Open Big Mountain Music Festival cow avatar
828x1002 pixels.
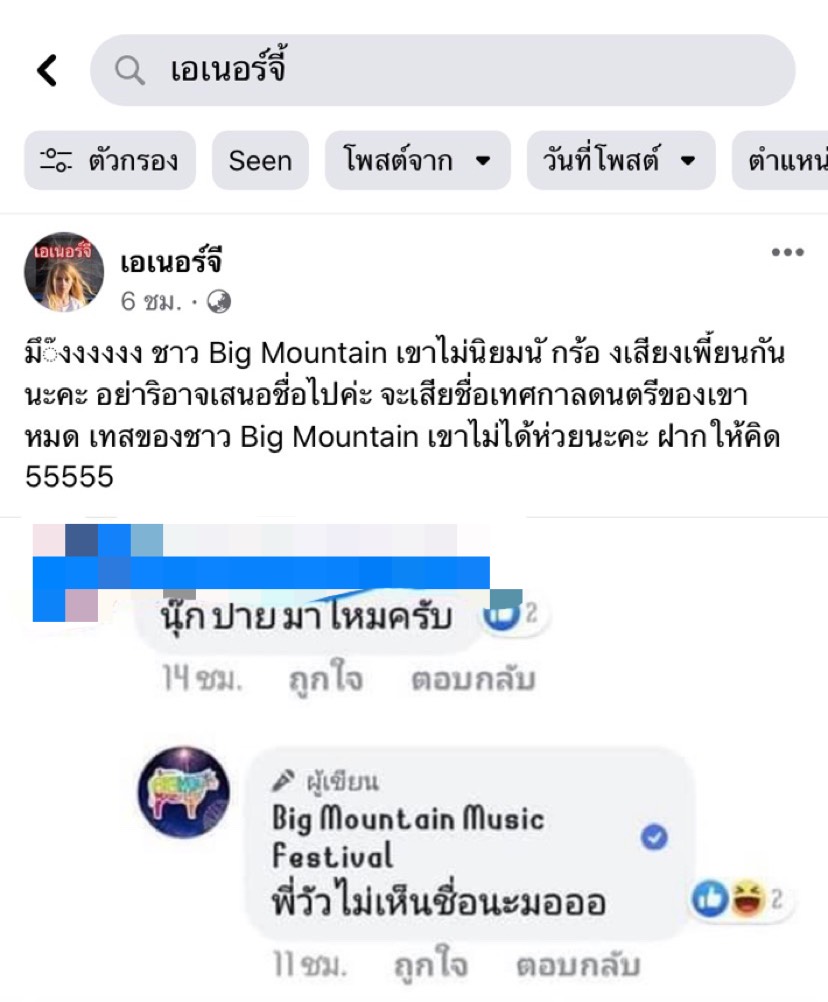[x=184, y=792]
